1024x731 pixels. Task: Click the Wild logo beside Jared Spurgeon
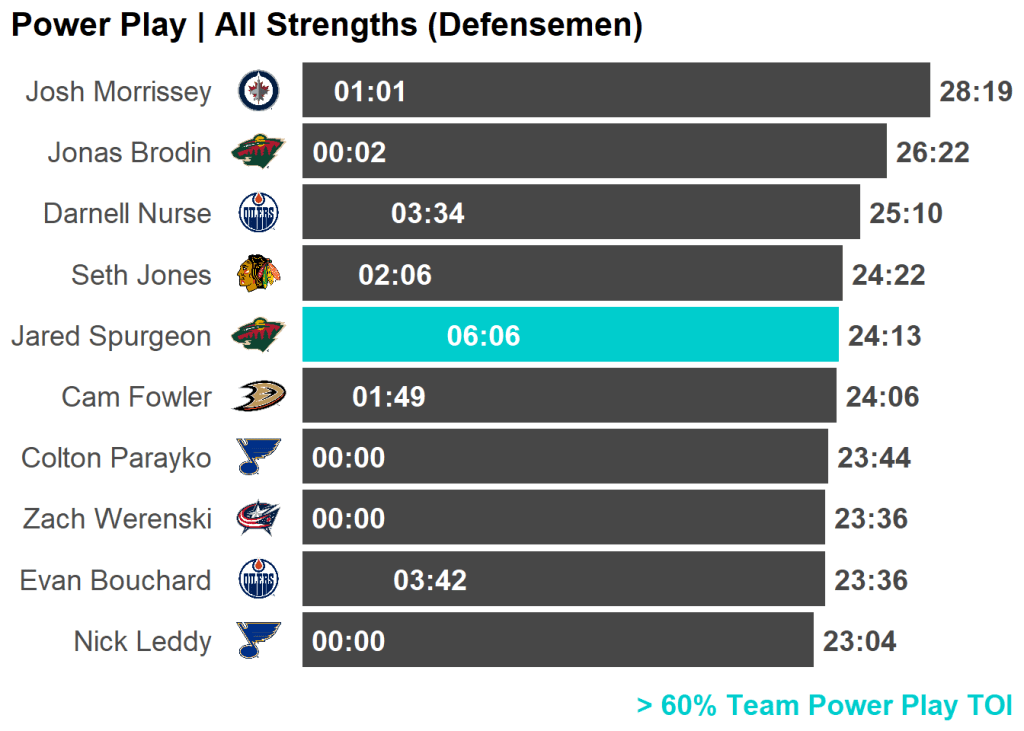click(258, 335)
